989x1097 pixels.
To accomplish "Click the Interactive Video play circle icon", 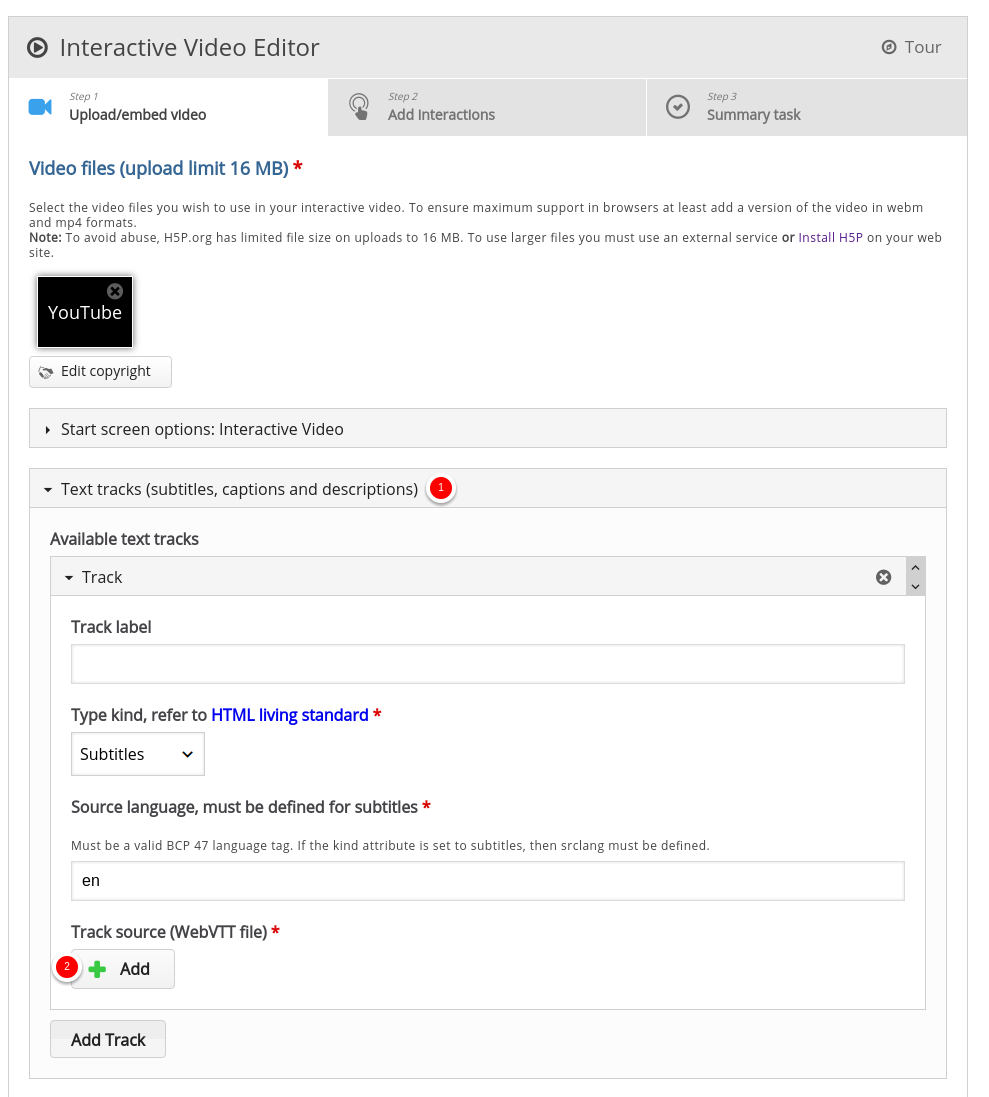I will (37, 48).
